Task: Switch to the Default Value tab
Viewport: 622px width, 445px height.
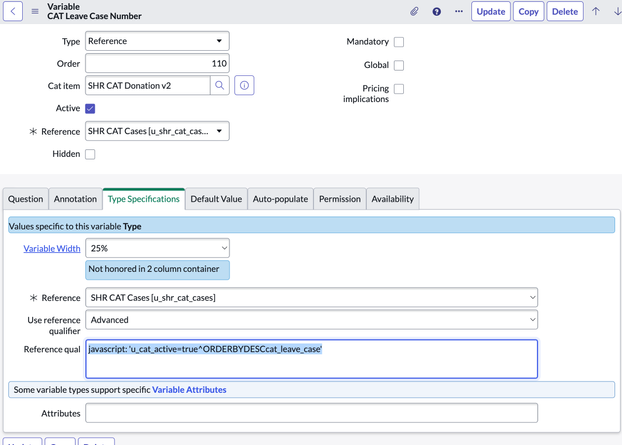Action: pos(216,199)
